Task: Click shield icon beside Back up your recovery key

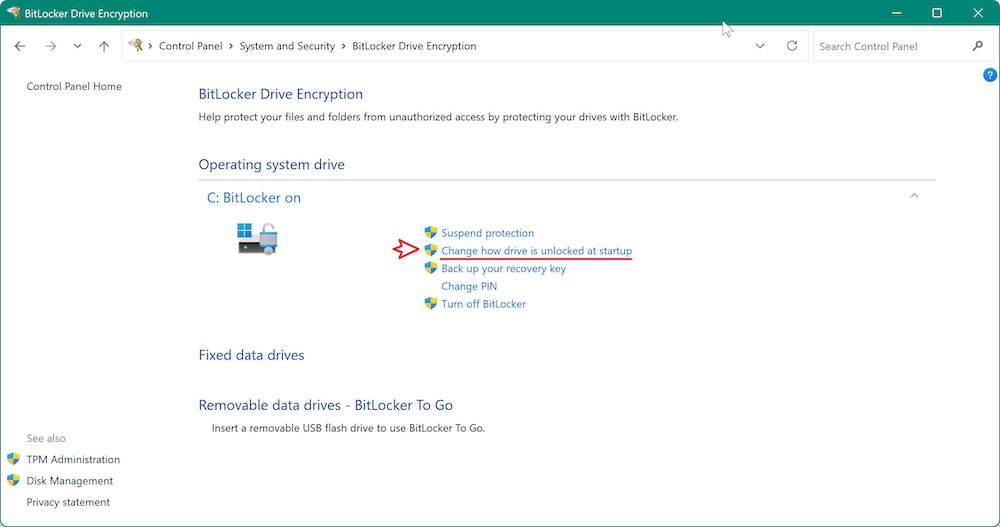Action: point(431,268)
